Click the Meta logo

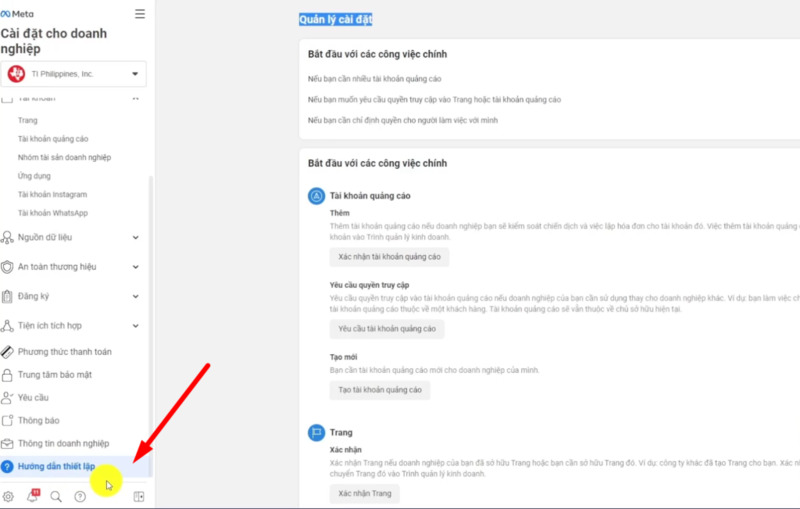click(x=17, y=14)
